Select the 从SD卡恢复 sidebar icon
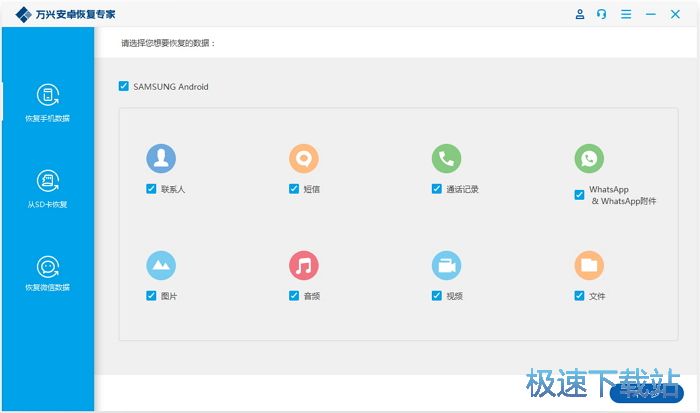 pyautogui.click(x=48, y=181)
